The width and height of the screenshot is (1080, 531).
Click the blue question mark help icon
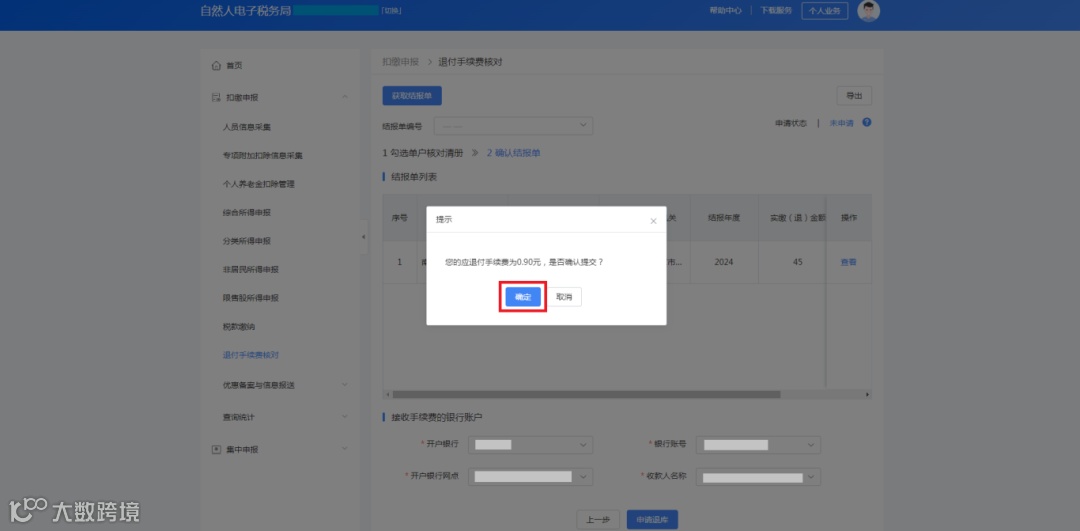tap(866, 123)
